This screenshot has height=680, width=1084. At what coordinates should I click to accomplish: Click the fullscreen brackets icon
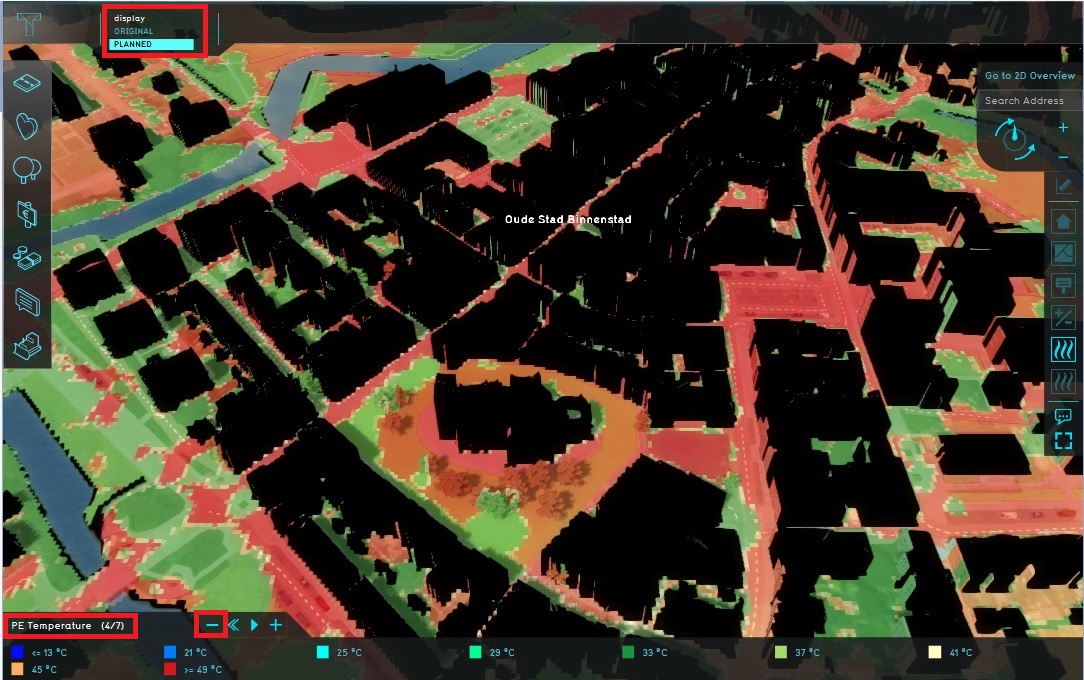(1062, 440)
